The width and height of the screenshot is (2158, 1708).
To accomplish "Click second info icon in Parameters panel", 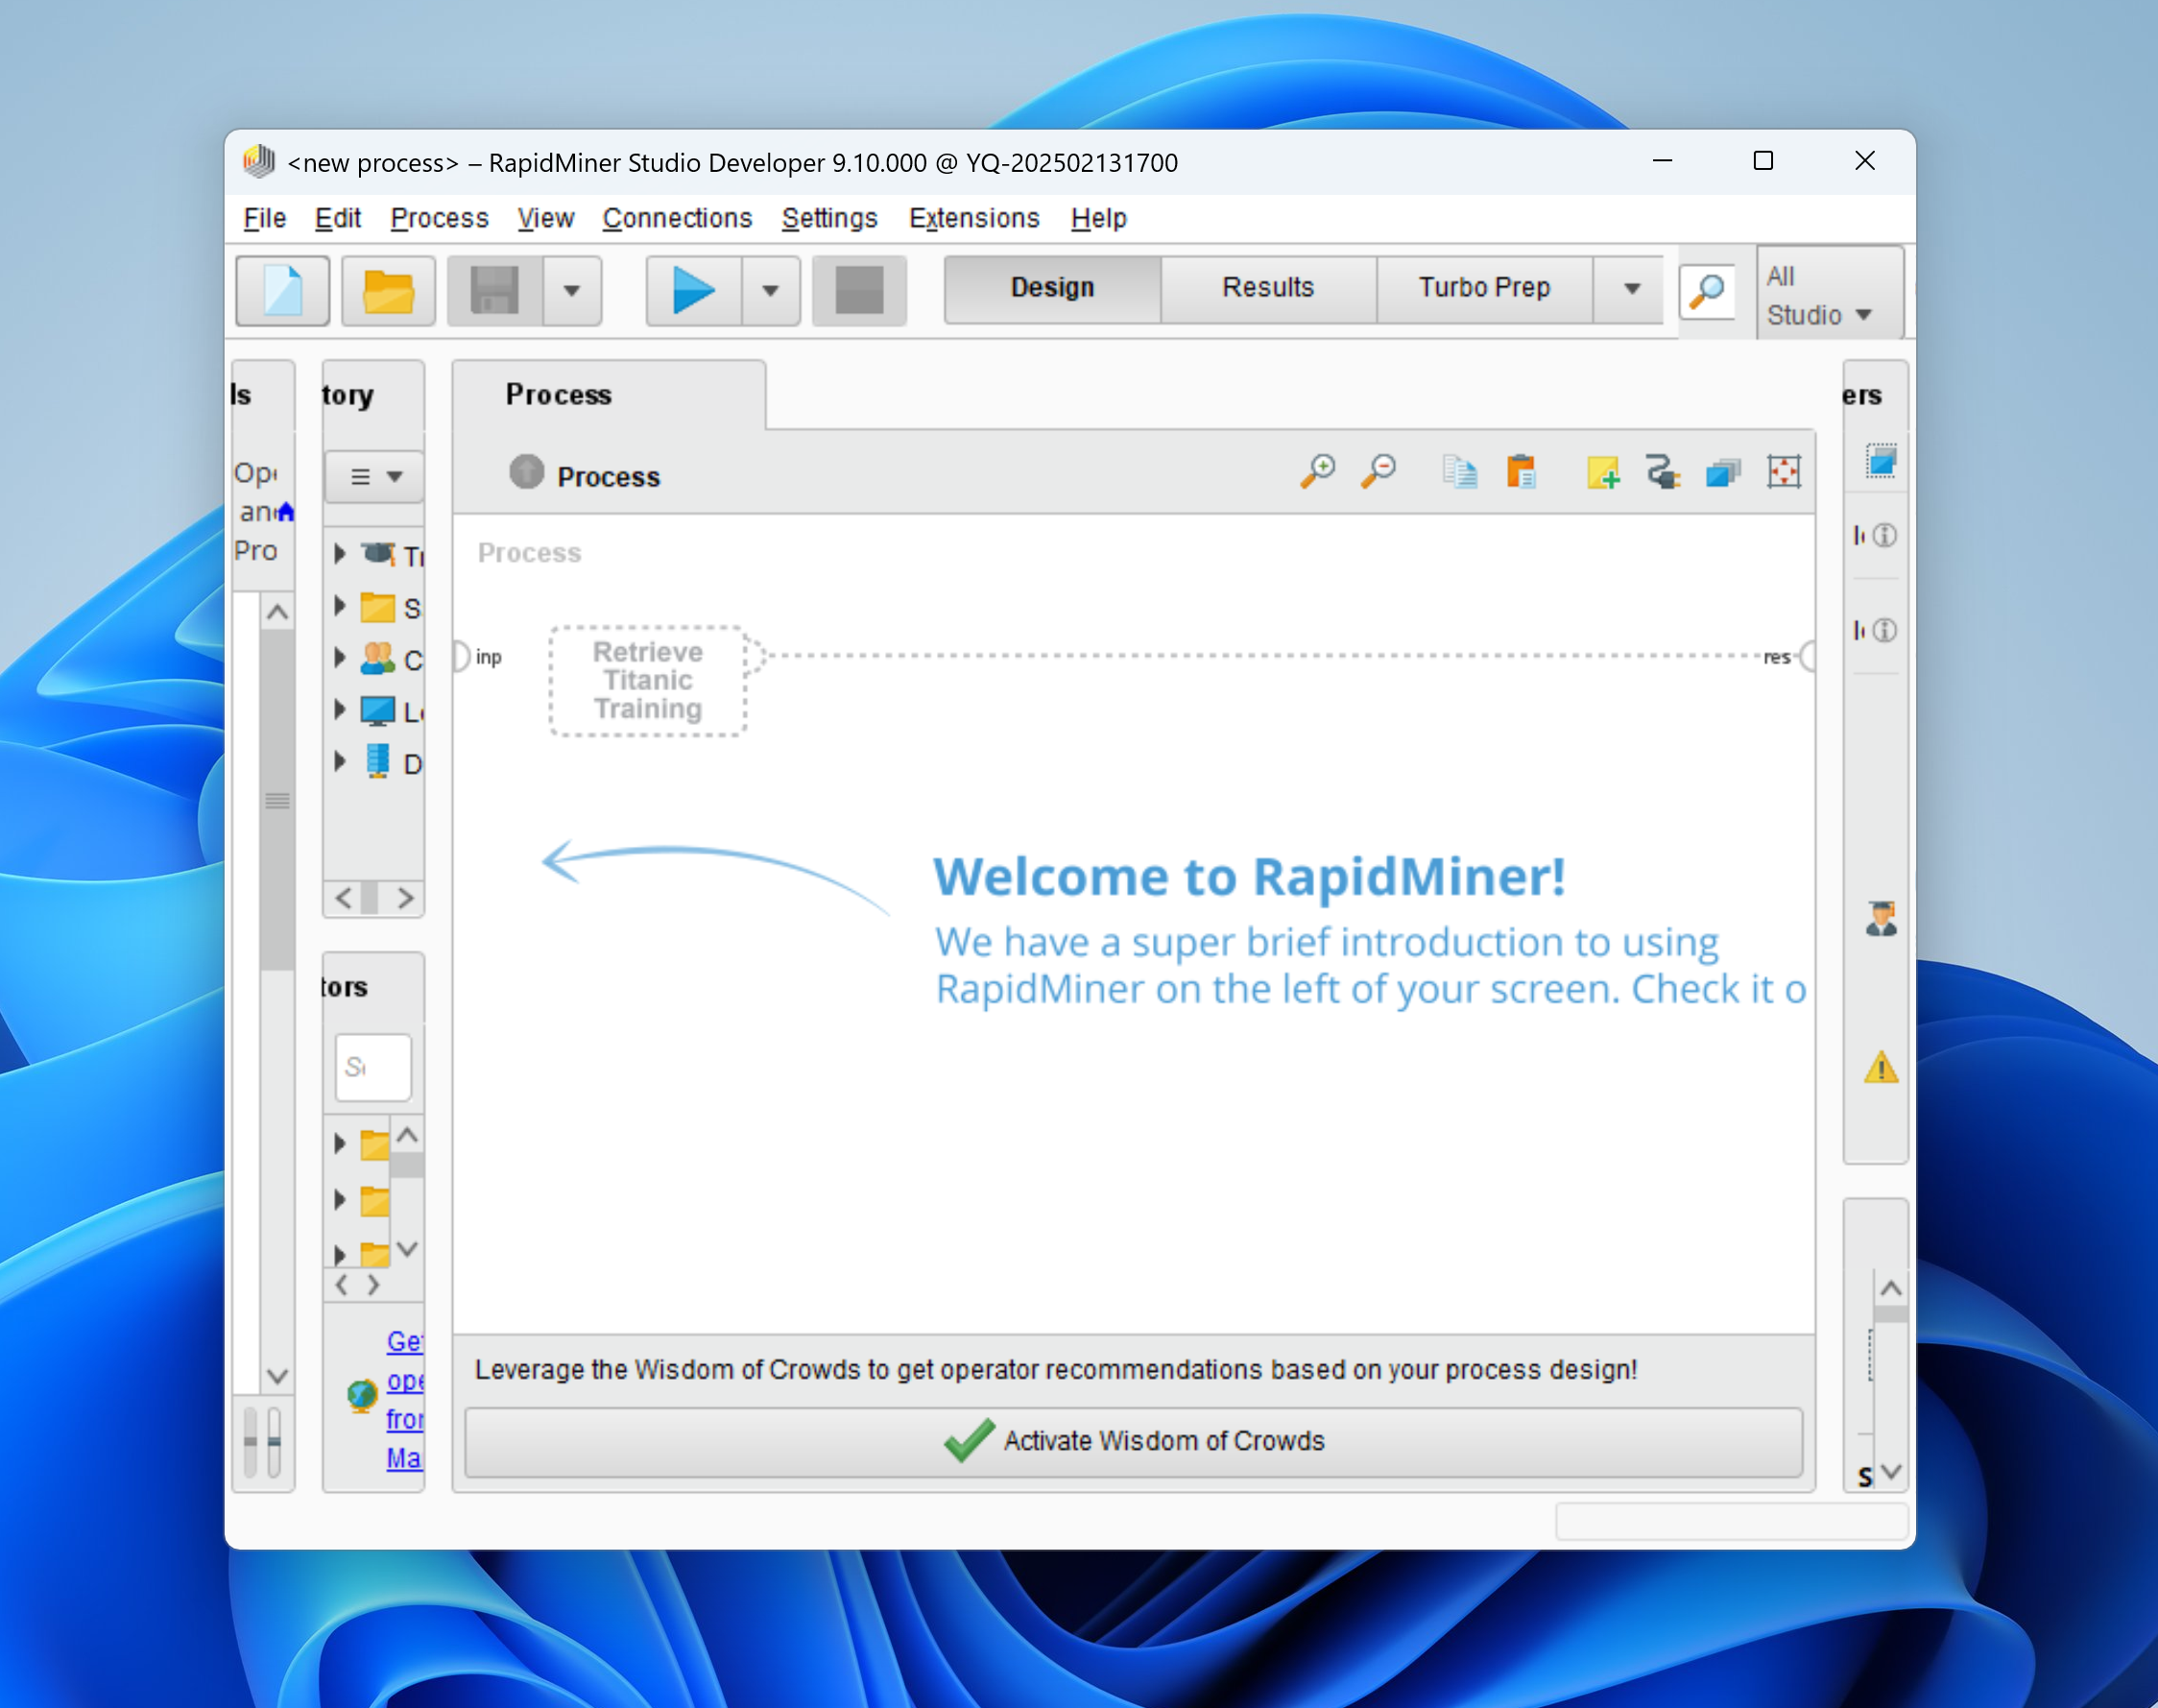I will point(1884,630).
